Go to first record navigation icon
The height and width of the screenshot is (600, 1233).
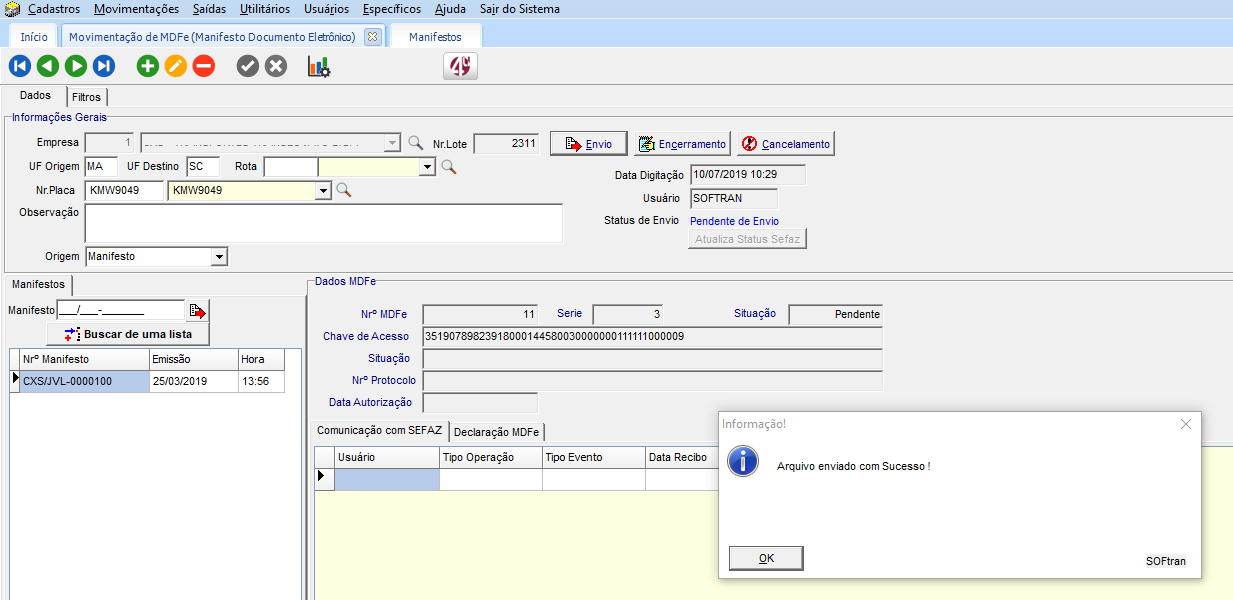pyautogui.click(x=20, y=67)
